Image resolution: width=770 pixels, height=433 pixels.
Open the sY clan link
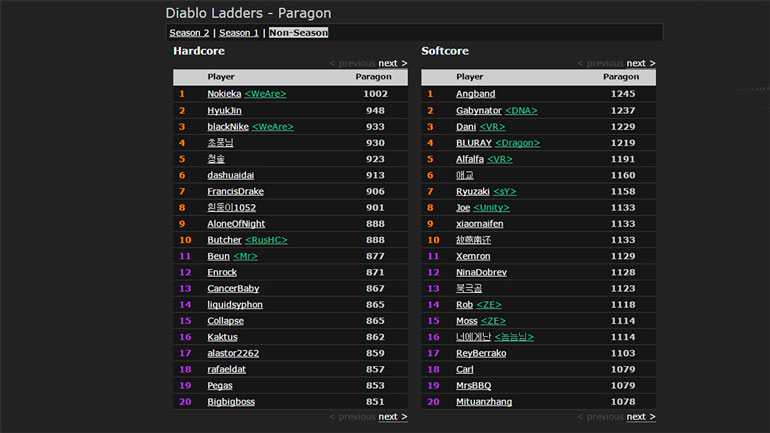[x=505, y=191]
